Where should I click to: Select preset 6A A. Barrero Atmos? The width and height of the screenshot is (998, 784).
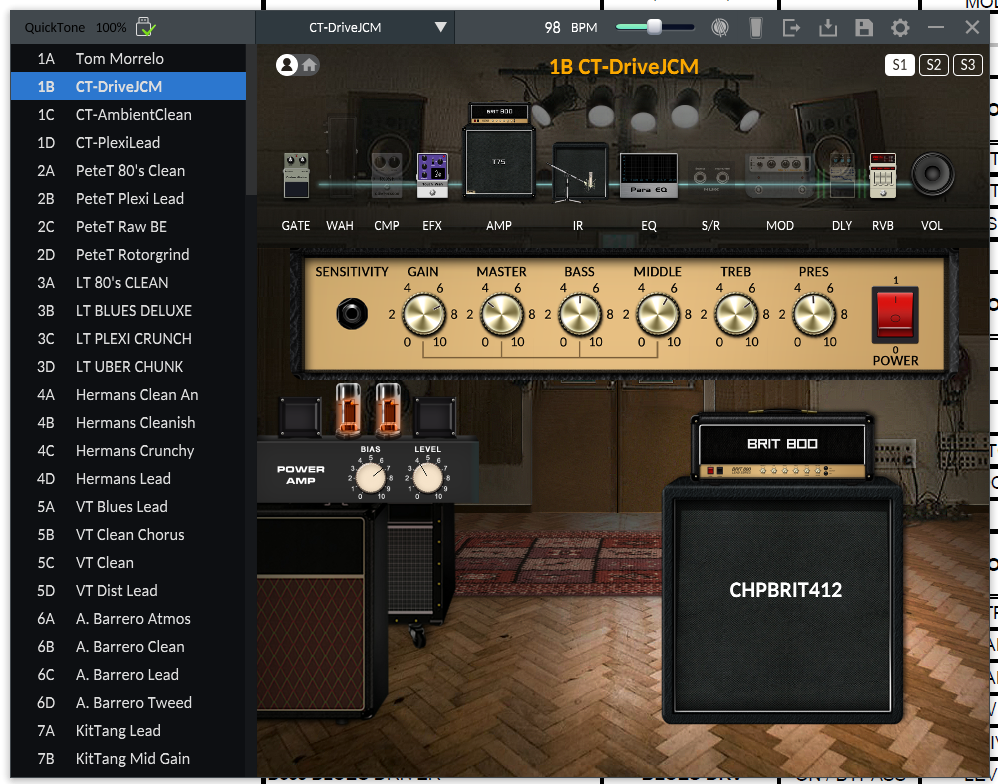coord(128,619)
